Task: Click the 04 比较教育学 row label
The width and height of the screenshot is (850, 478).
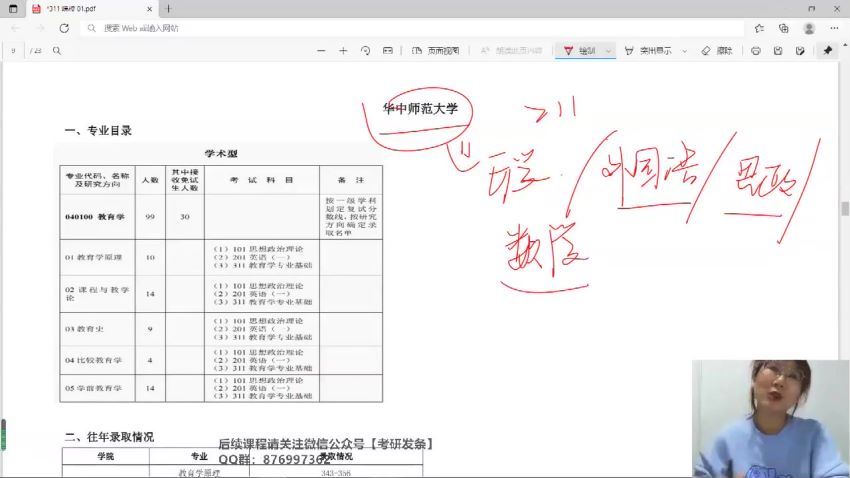Action: (93, 360)
